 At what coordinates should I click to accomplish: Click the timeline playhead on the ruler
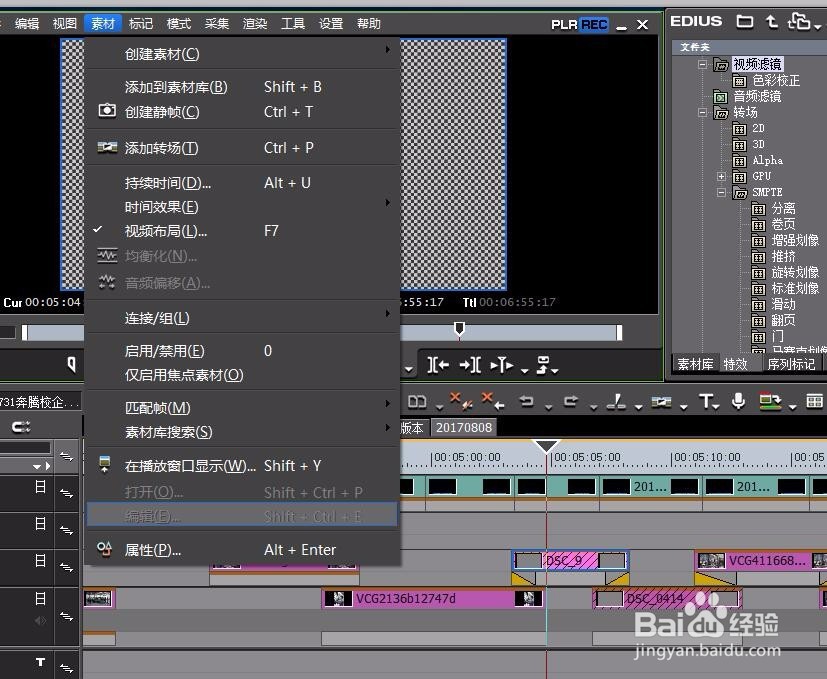[x=546, y=446]
